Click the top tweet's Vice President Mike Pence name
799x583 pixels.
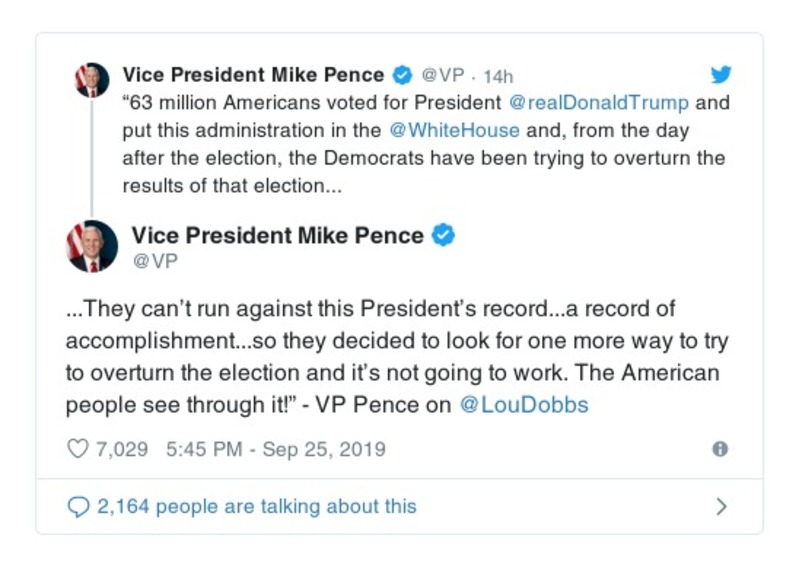click(252, 75)
